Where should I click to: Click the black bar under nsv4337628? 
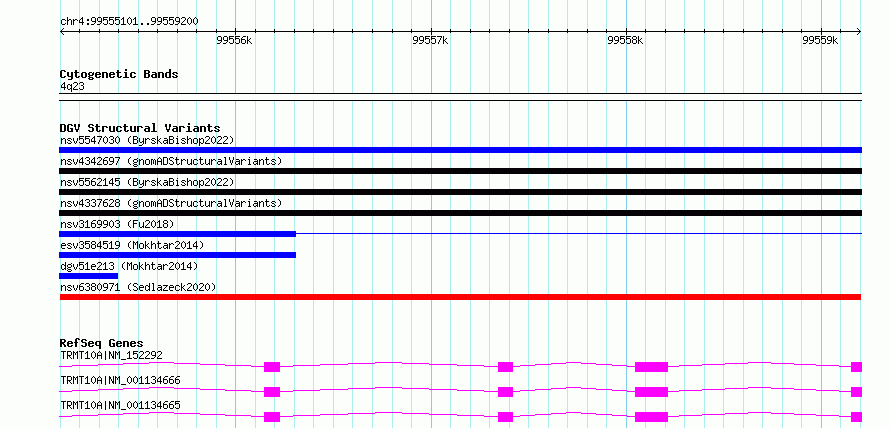pyautogui.click(x=460, y=213)
